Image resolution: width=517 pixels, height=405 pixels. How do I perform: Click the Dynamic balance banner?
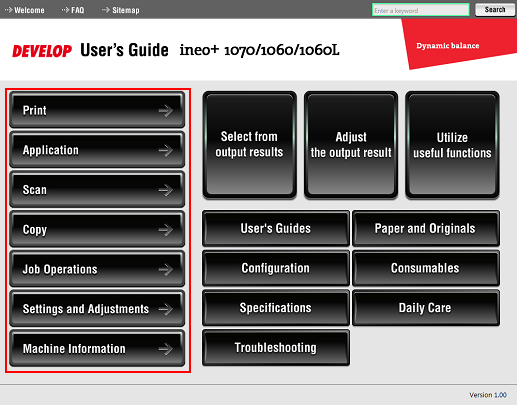[459, 44]
